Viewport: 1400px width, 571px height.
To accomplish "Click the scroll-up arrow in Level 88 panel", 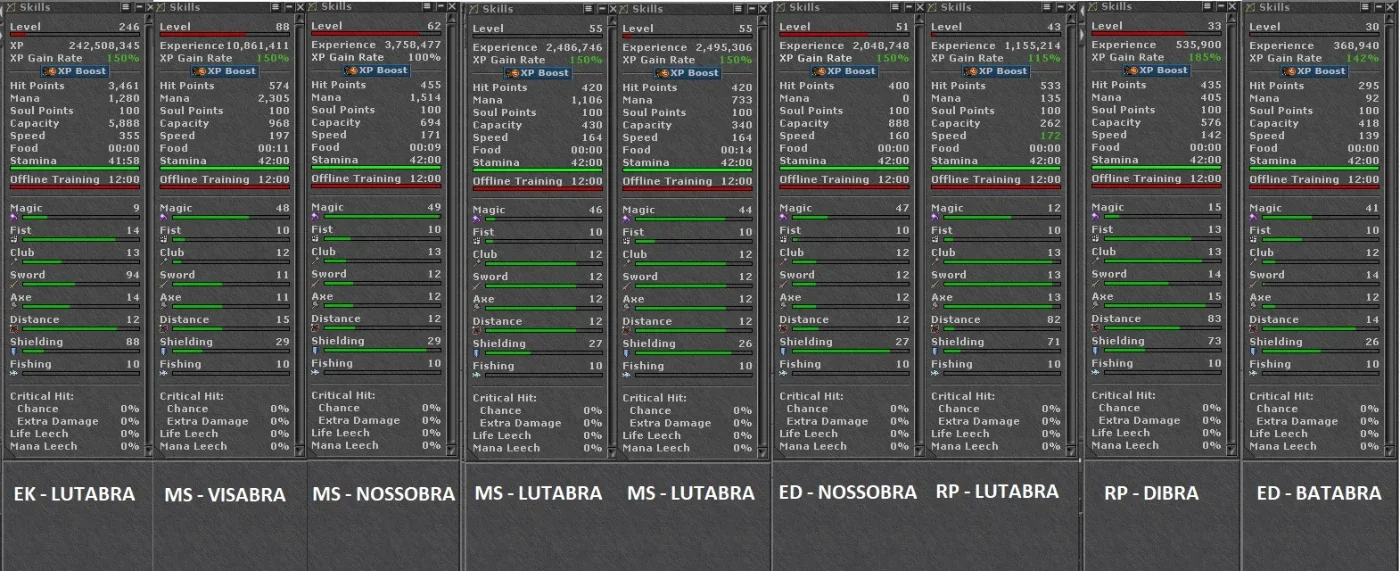I will pos(297,20).
